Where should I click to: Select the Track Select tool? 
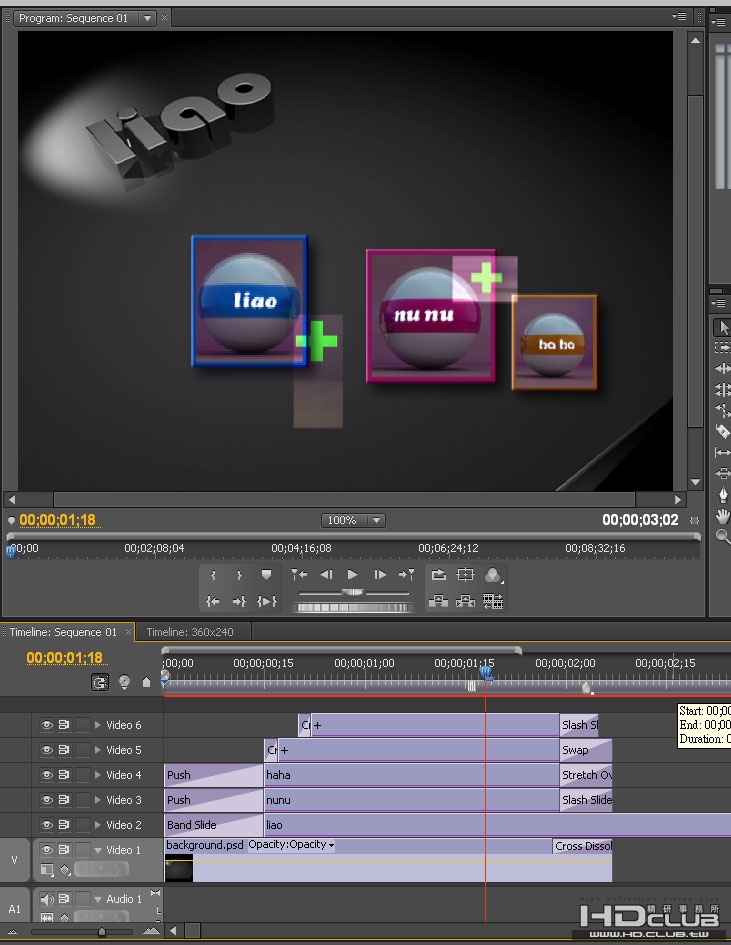tap(723, 348)
